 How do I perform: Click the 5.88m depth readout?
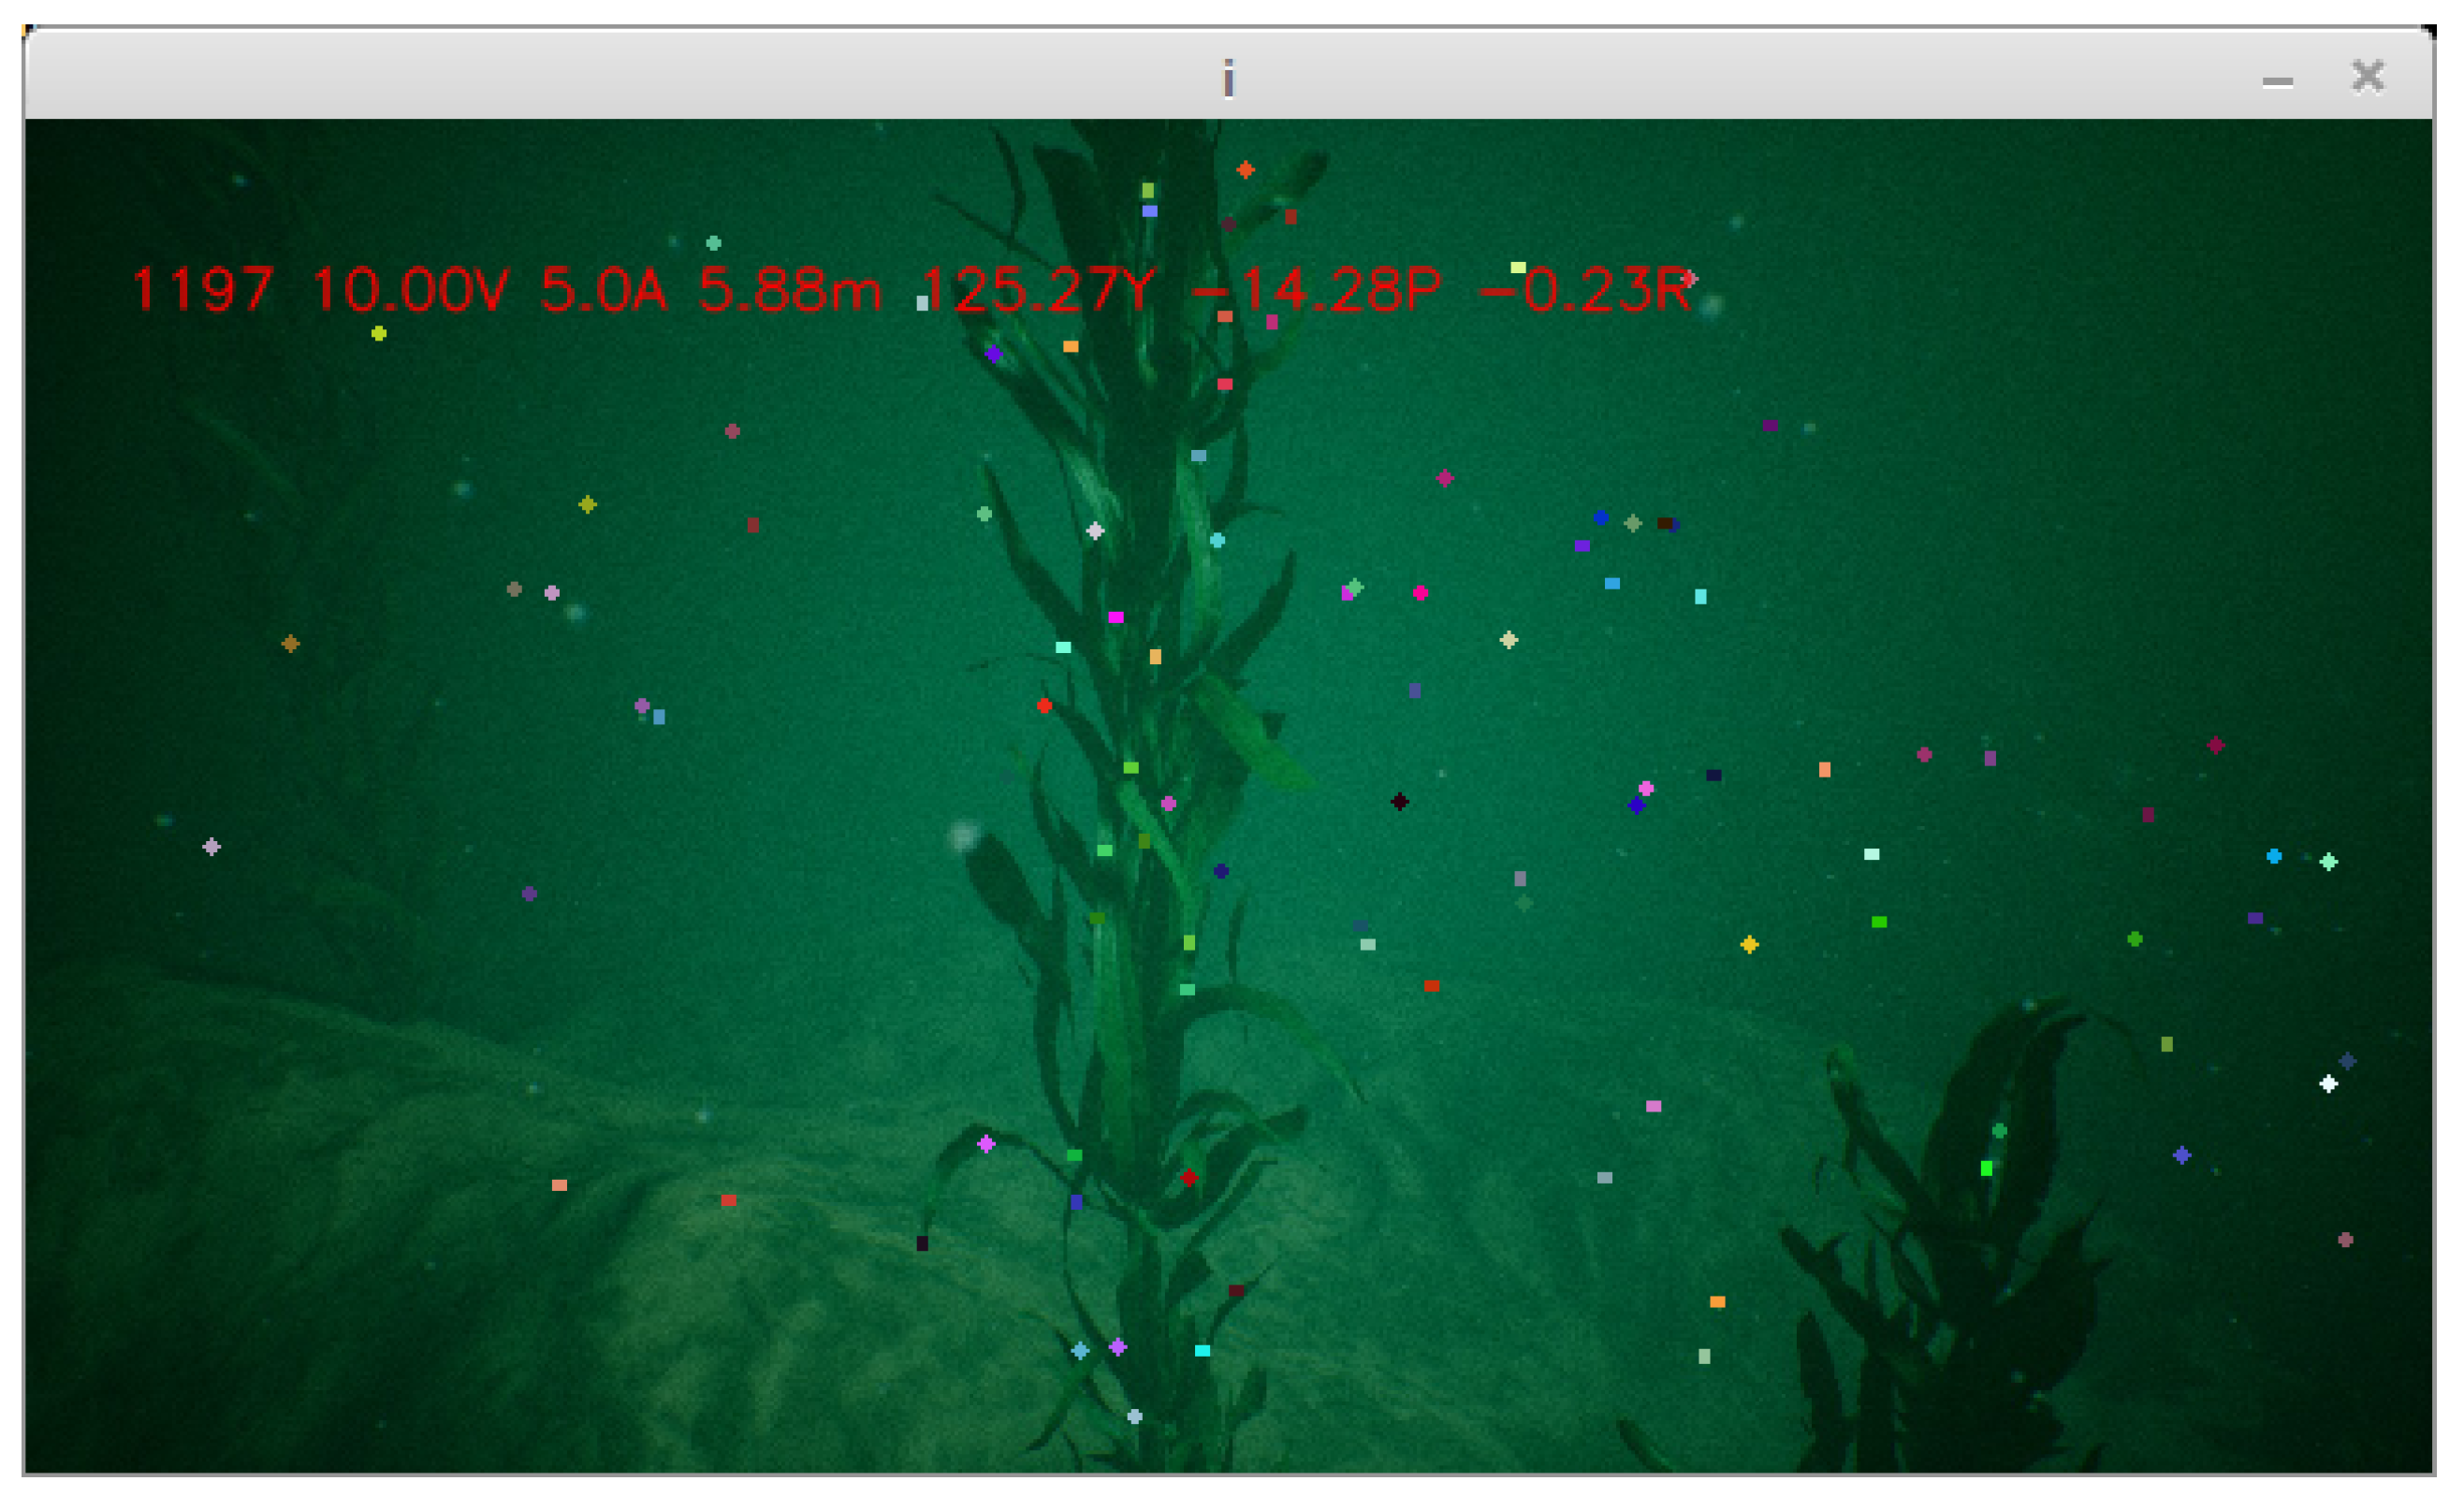(789, 290)
